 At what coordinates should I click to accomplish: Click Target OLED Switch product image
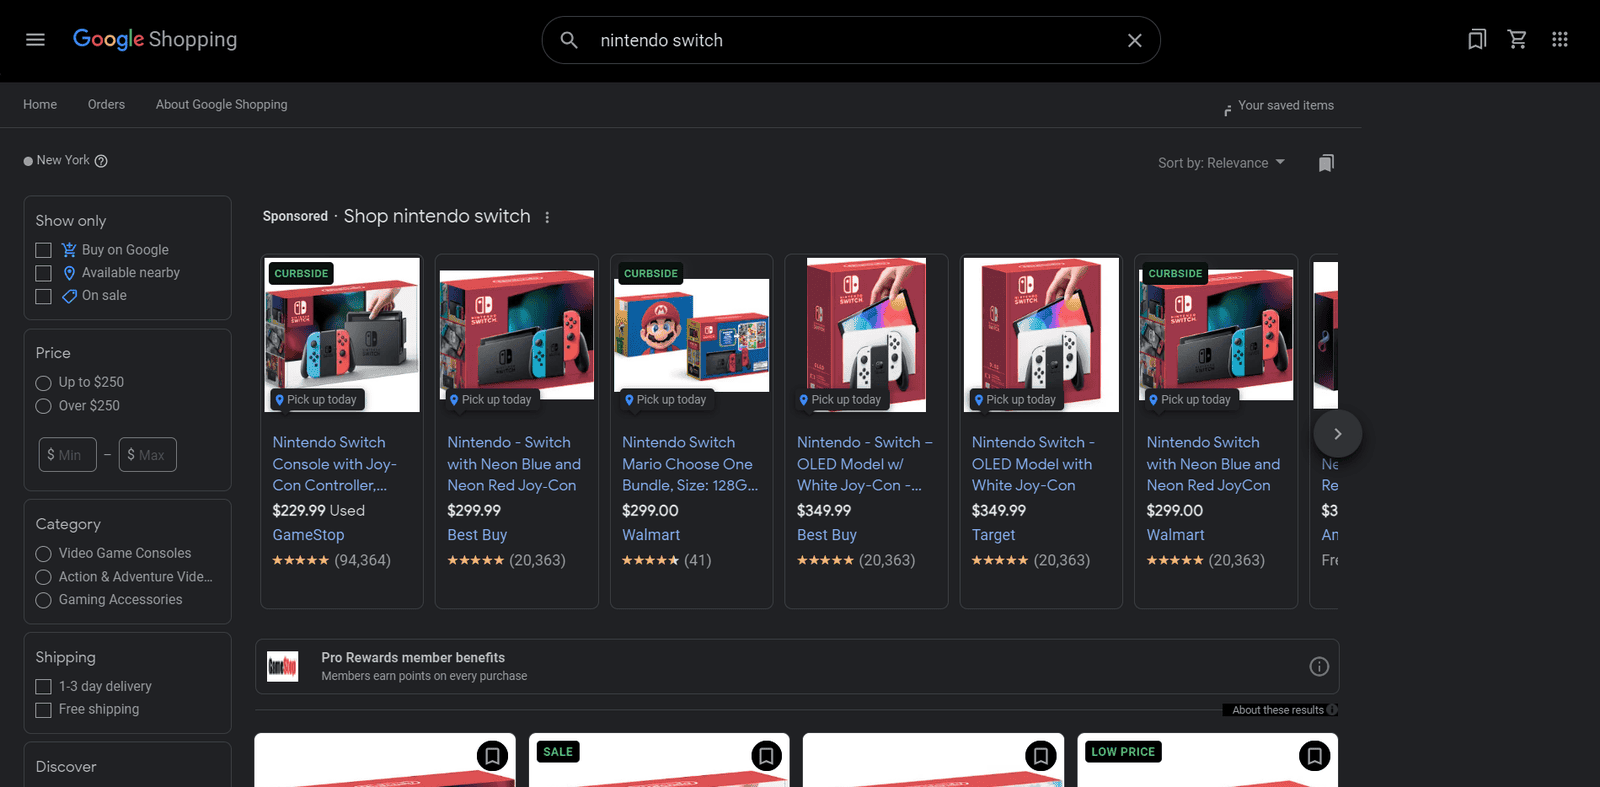click(1041, 335)
